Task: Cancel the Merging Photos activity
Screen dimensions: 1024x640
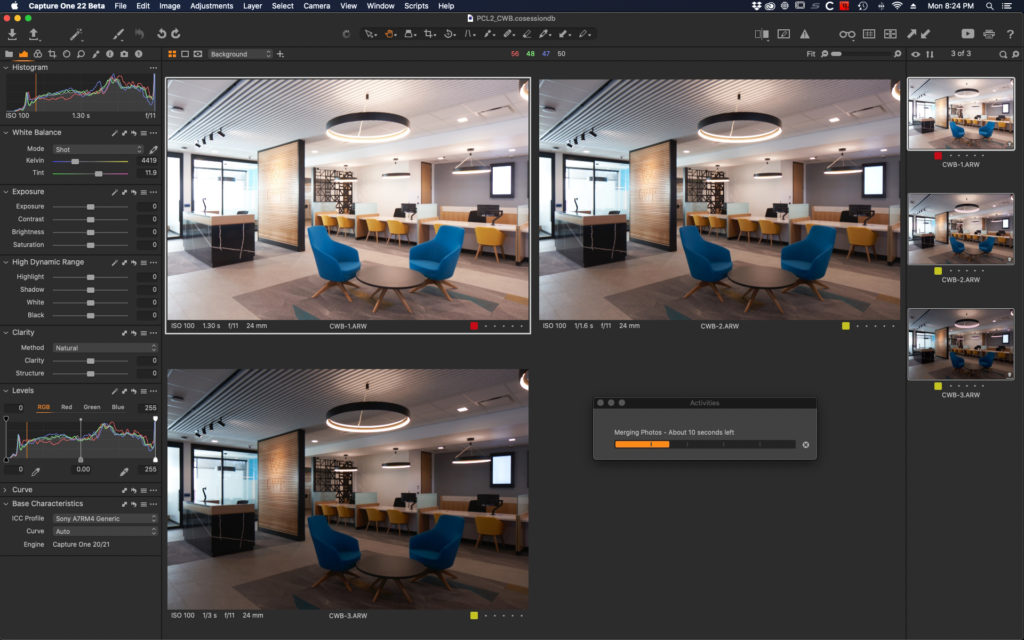Action: [x=806, y=445]
